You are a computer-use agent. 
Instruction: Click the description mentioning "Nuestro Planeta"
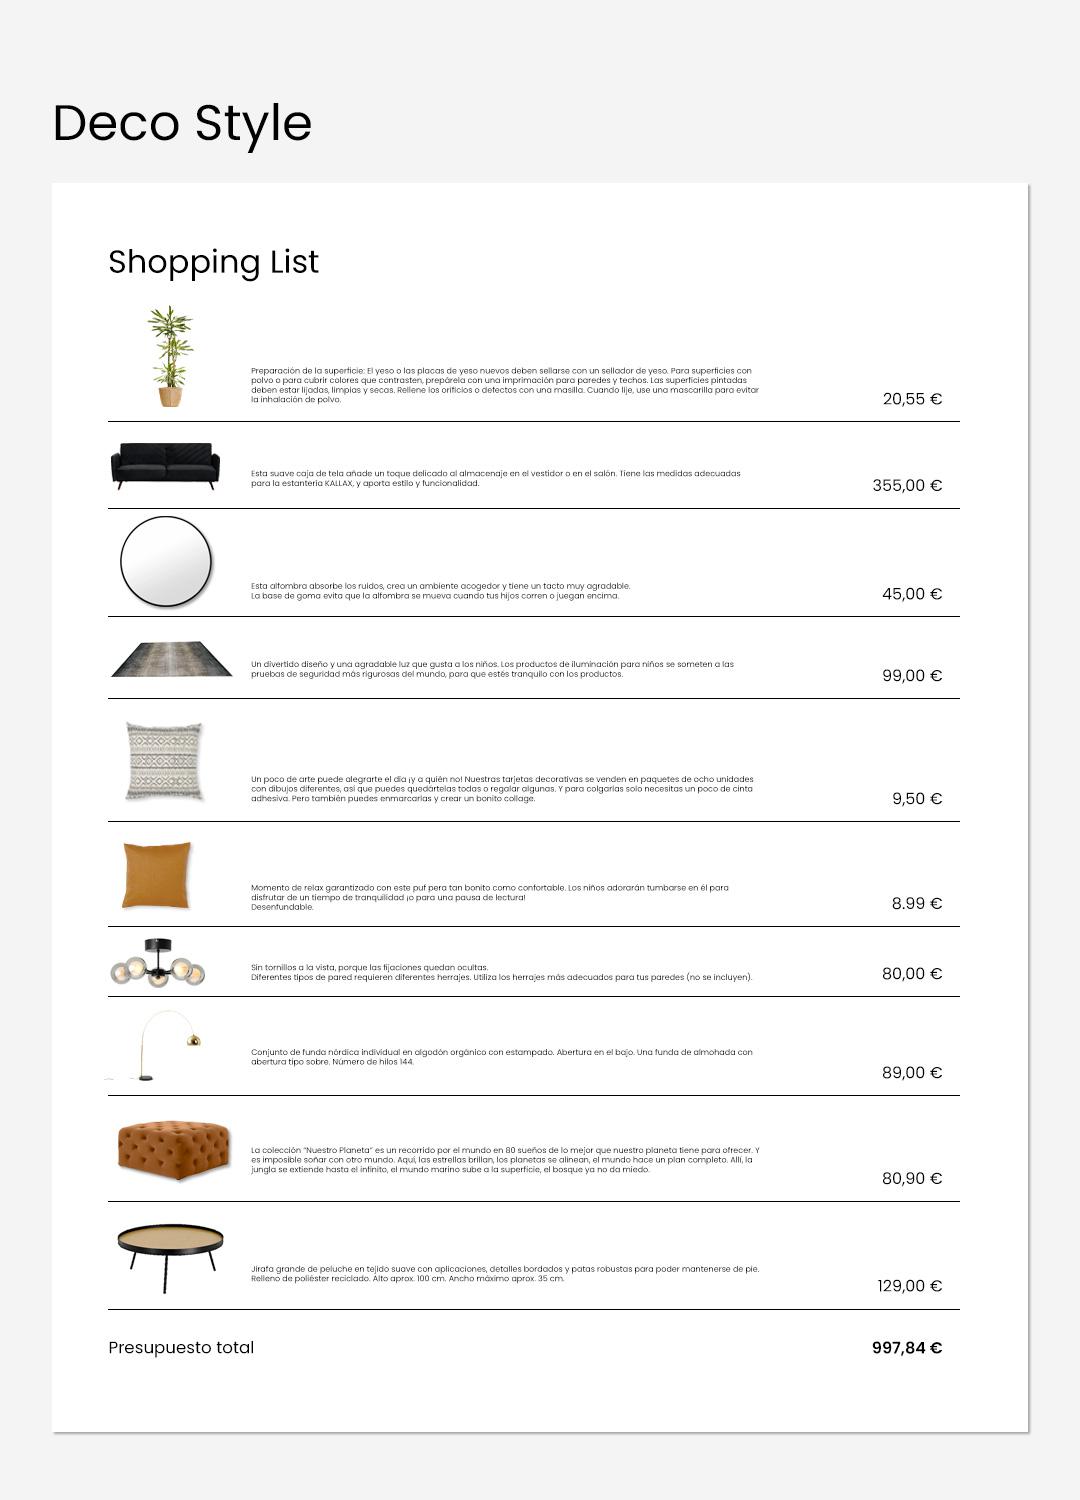coord(505,1160)
